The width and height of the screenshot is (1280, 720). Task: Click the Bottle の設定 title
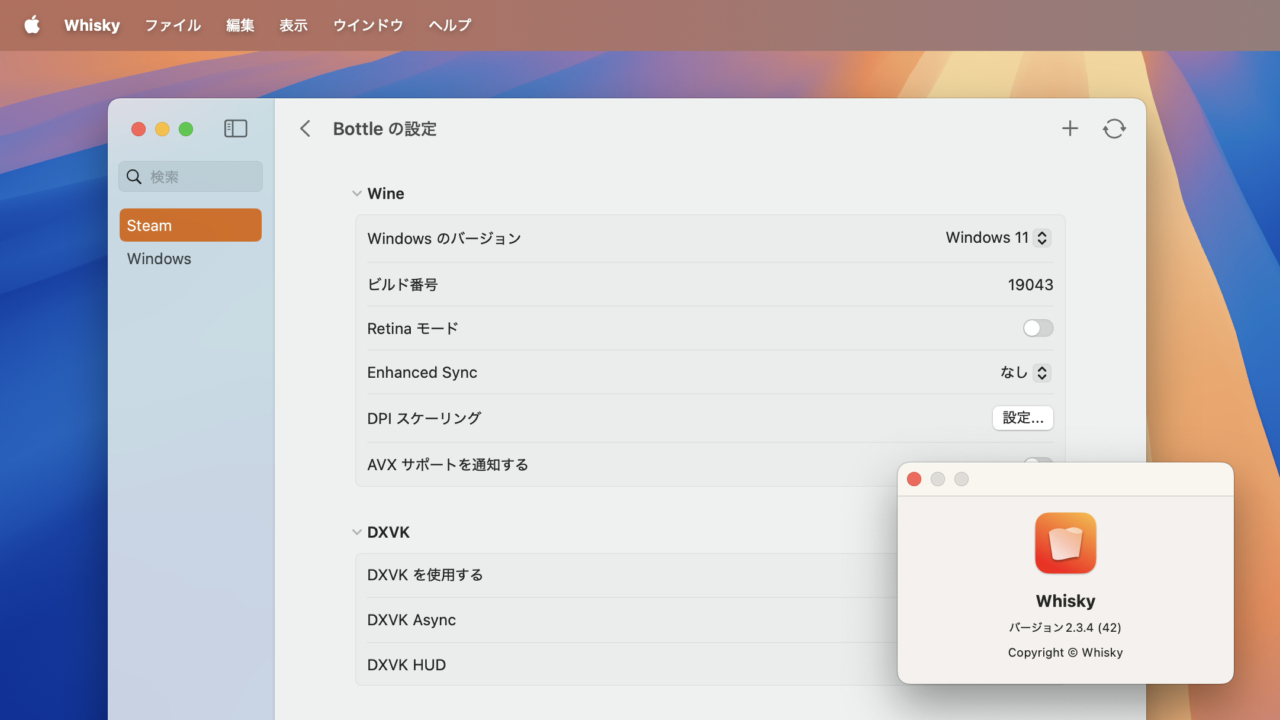tap(385, 129)
